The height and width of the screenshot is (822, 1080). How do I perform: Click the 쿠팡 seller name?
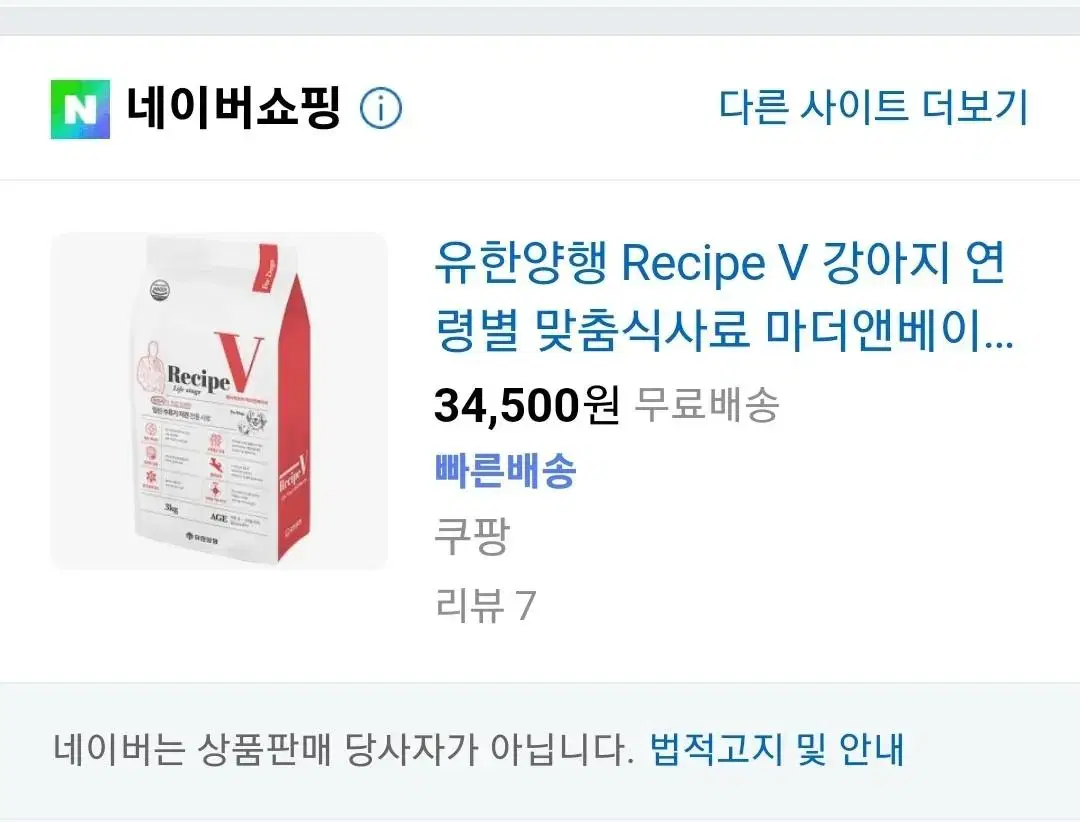pos(472,537)
